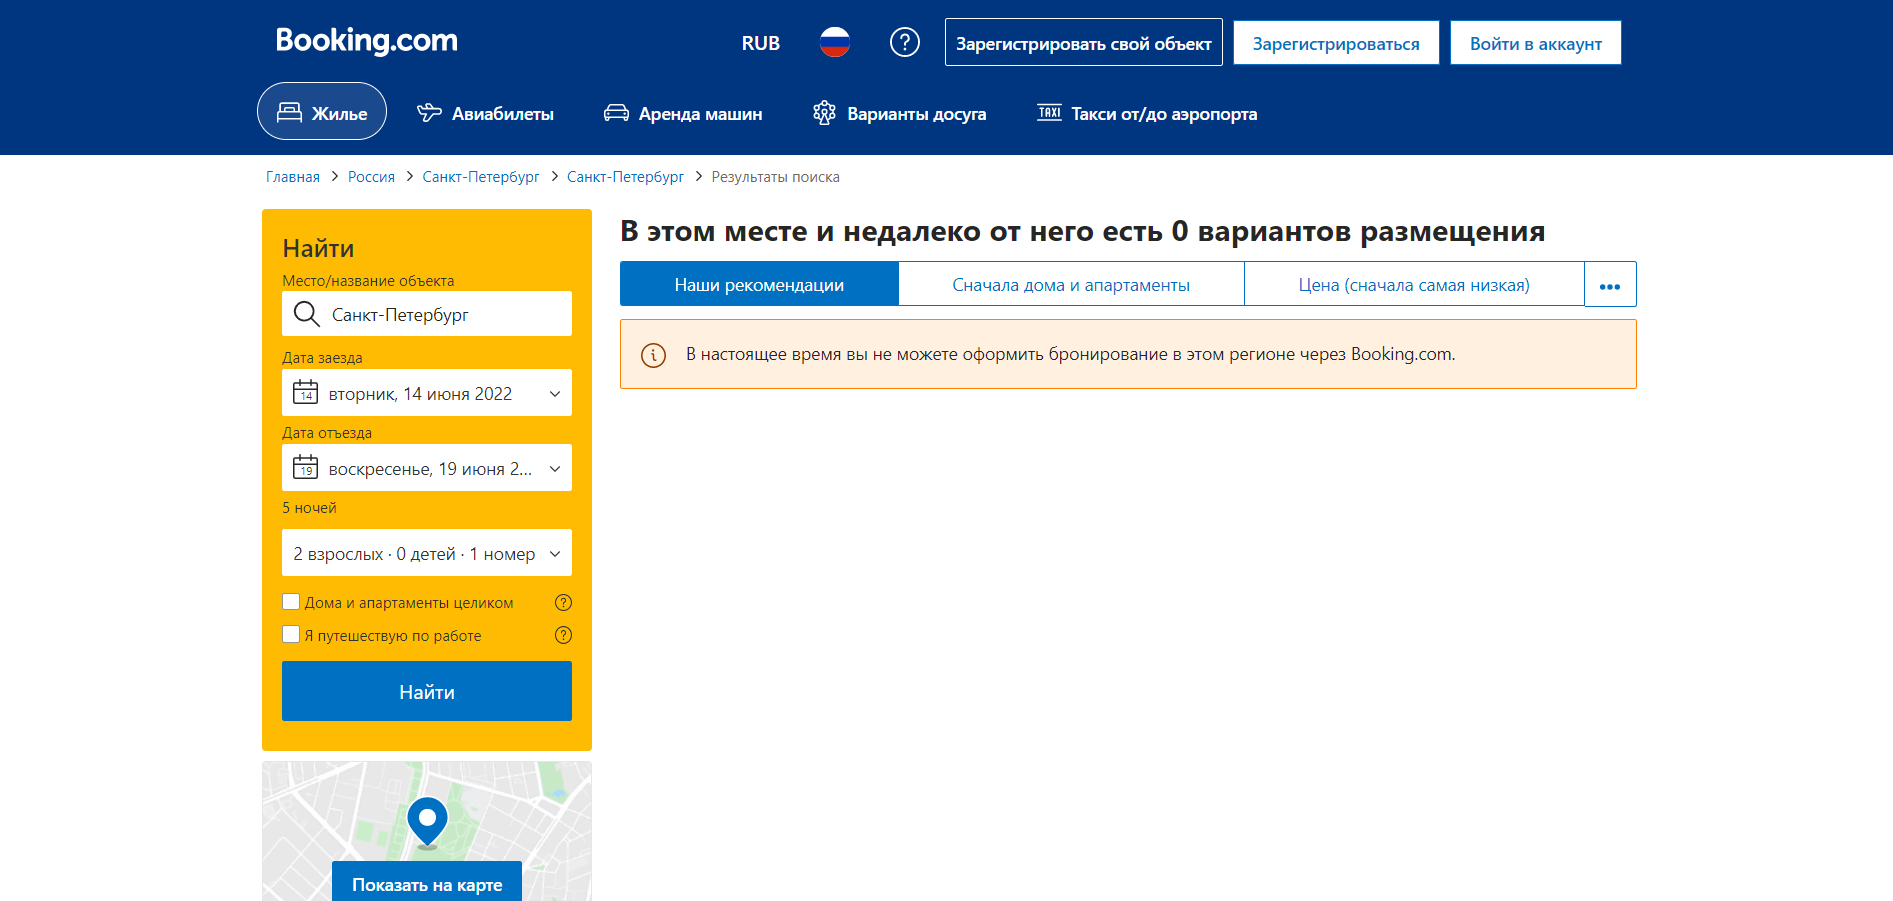Click the destination field with Санкт-Петербург
Viewport: 1893px width, 901px height.
(x=427, y=314)
